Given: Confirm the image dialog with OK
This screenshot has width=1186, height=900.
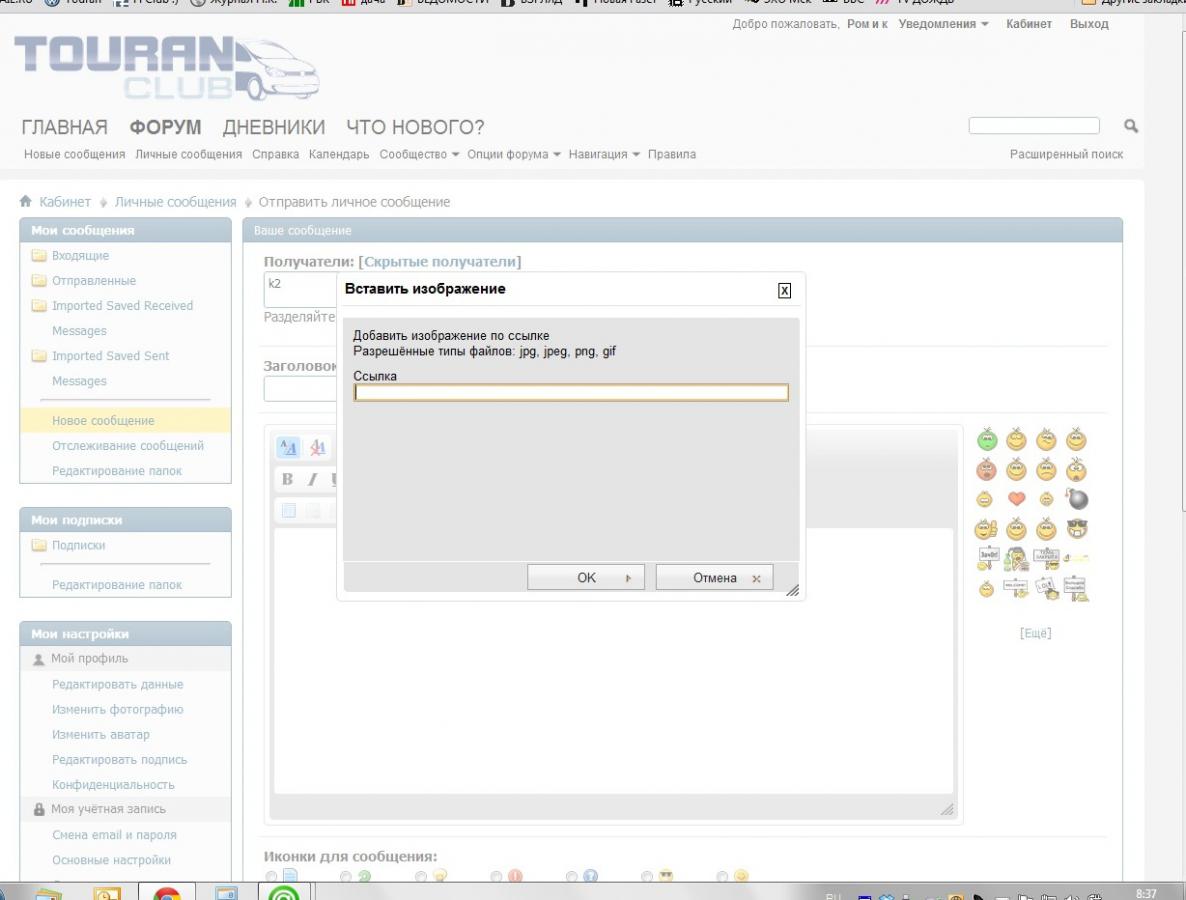Looking at the screenshot, I should [585, 577].
